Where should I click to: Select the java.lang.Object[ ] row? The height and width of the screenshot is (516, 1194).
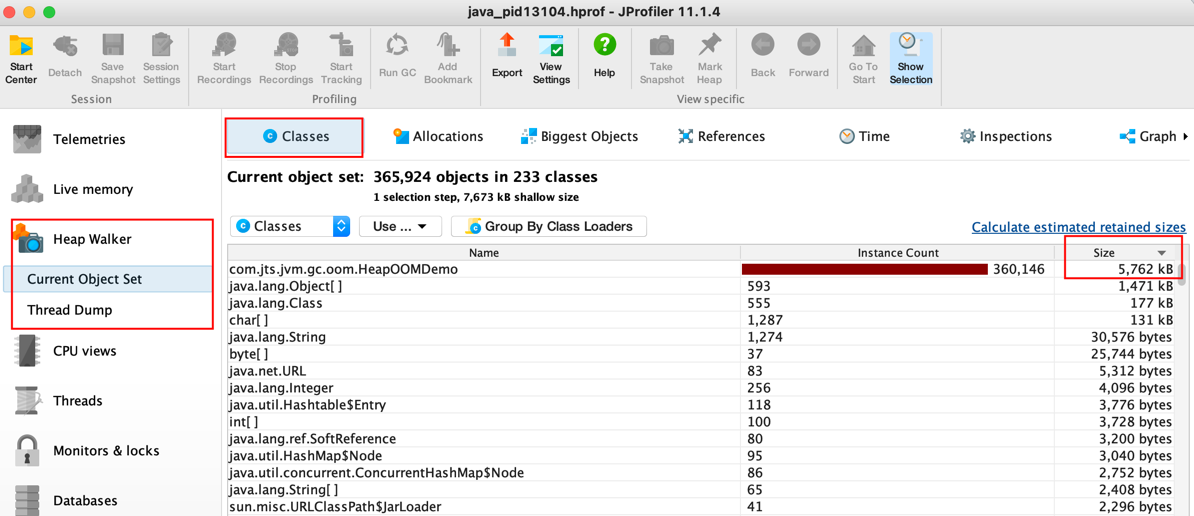coord(702,286)
